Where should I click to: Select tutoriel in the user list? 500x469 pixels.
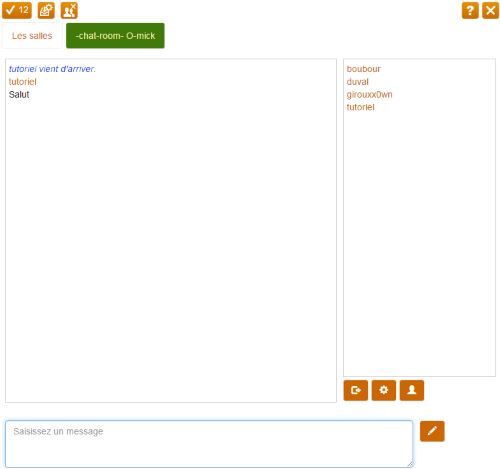tap(360, 107)
